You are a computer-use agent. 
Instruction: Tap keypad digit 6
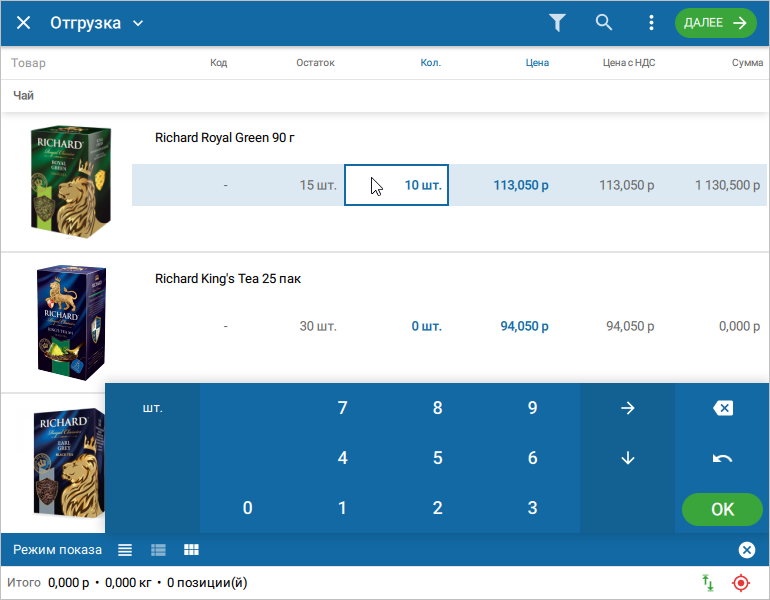tap(532, 458)
